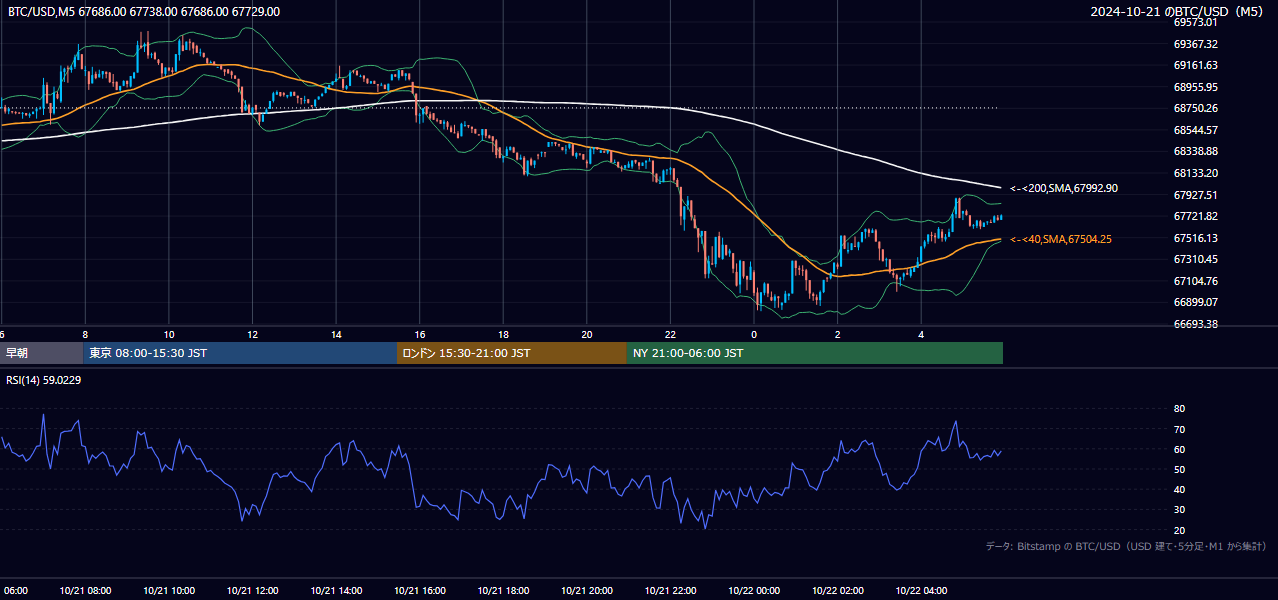
Task: Click the 67516.13 price axis label
Action: 1195,238
